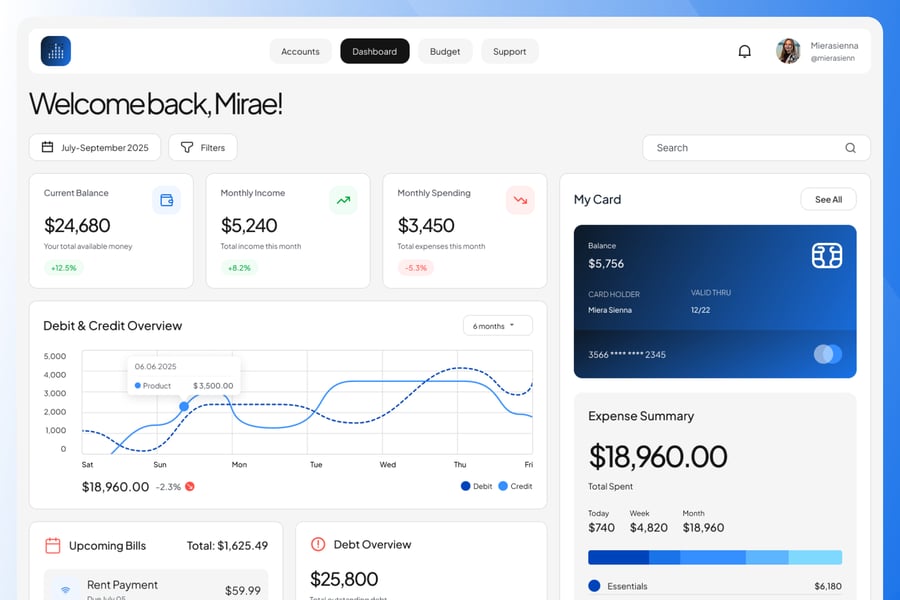Click the Upcoming Bills calendar icon

click(53, 545)
